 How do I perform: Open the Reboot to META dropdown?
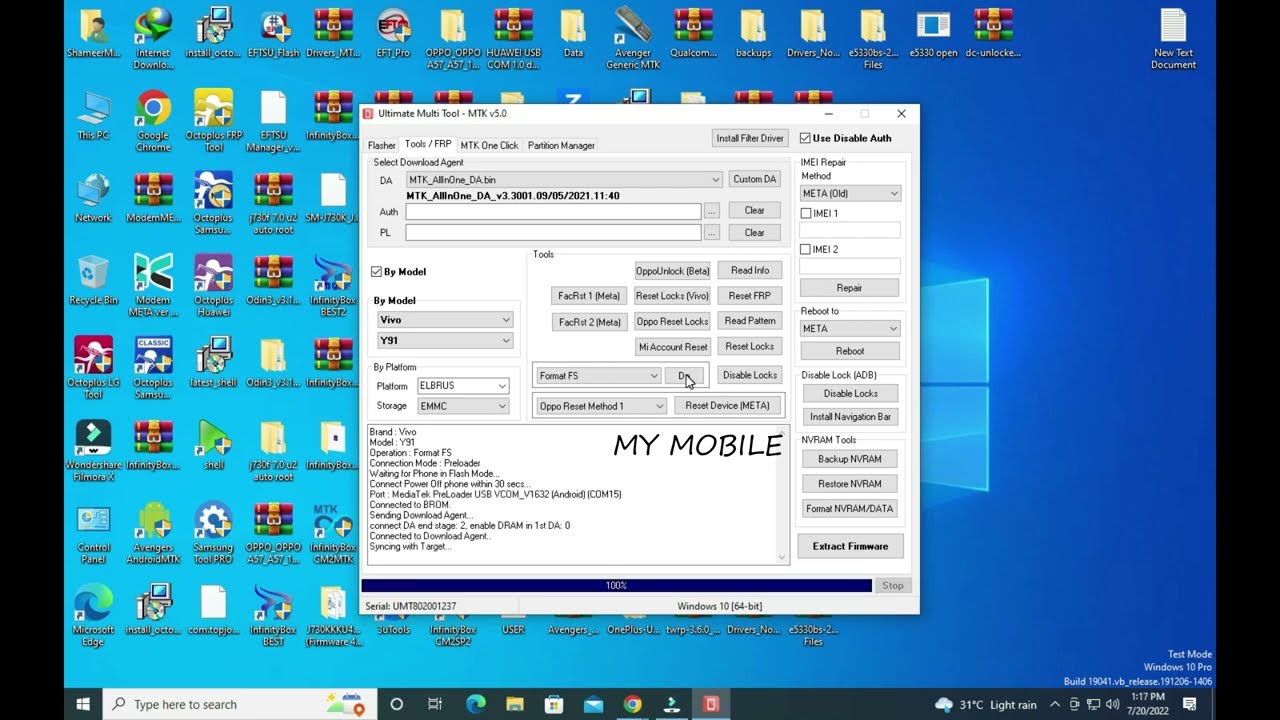pyautogui.click(x=850, y=328)
